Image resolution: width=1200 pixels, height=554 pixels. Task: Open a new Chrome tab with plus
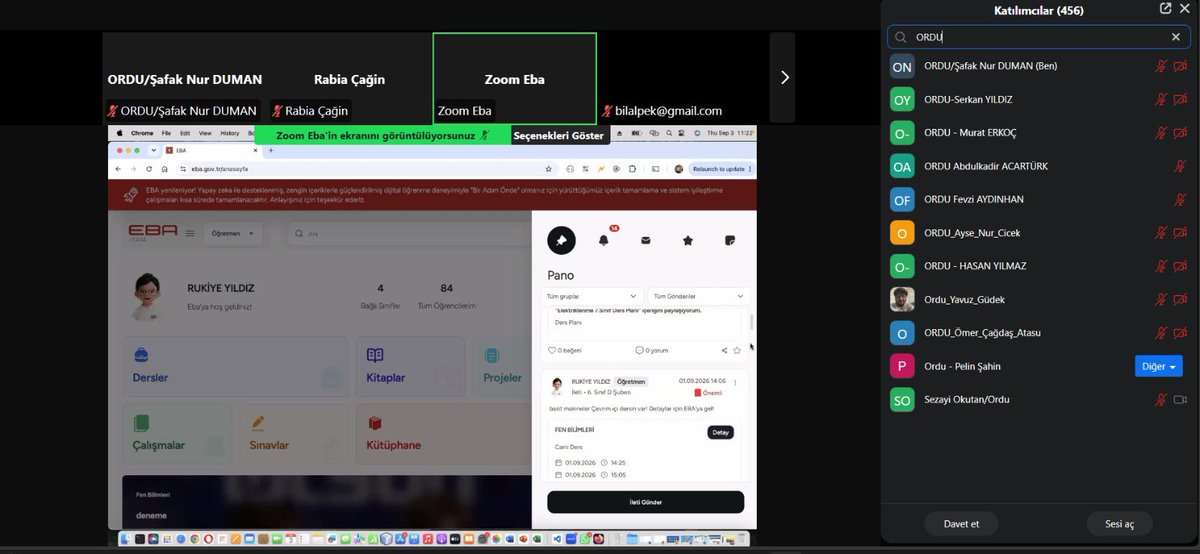tap(269, 150)
